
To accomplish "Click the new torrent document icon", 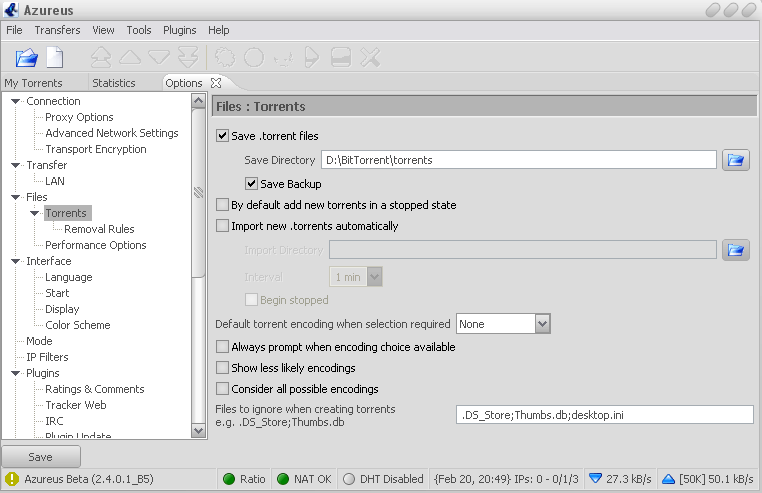I will point(54,57).
